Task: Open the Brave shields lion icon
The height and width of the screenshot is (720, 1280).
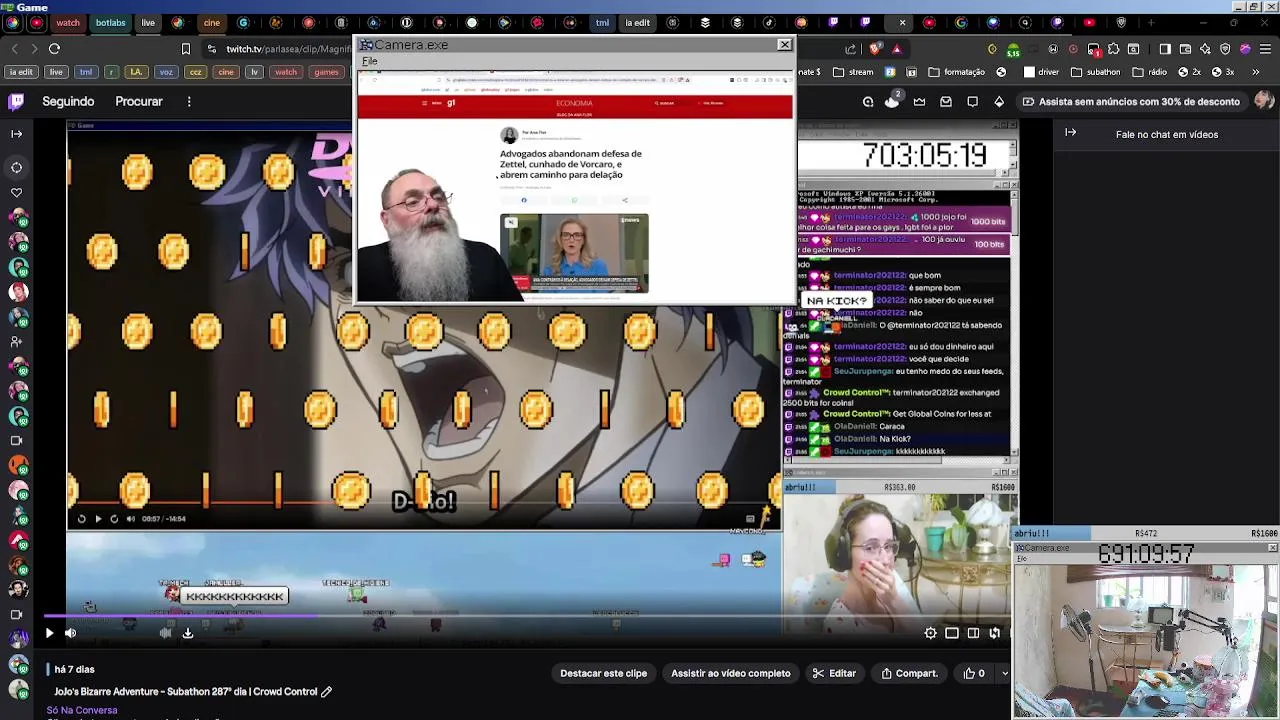Action: (x=876, y=48)
